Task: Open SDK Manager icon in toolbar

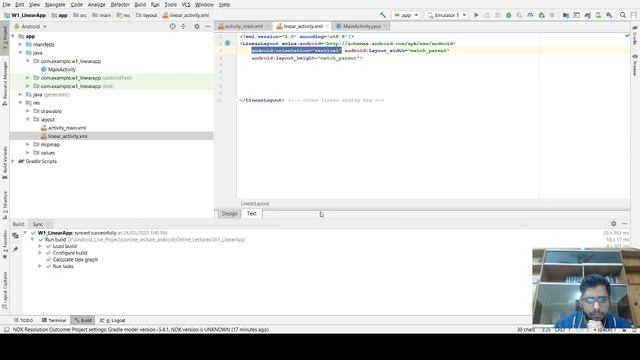Action: coord(609,15)
